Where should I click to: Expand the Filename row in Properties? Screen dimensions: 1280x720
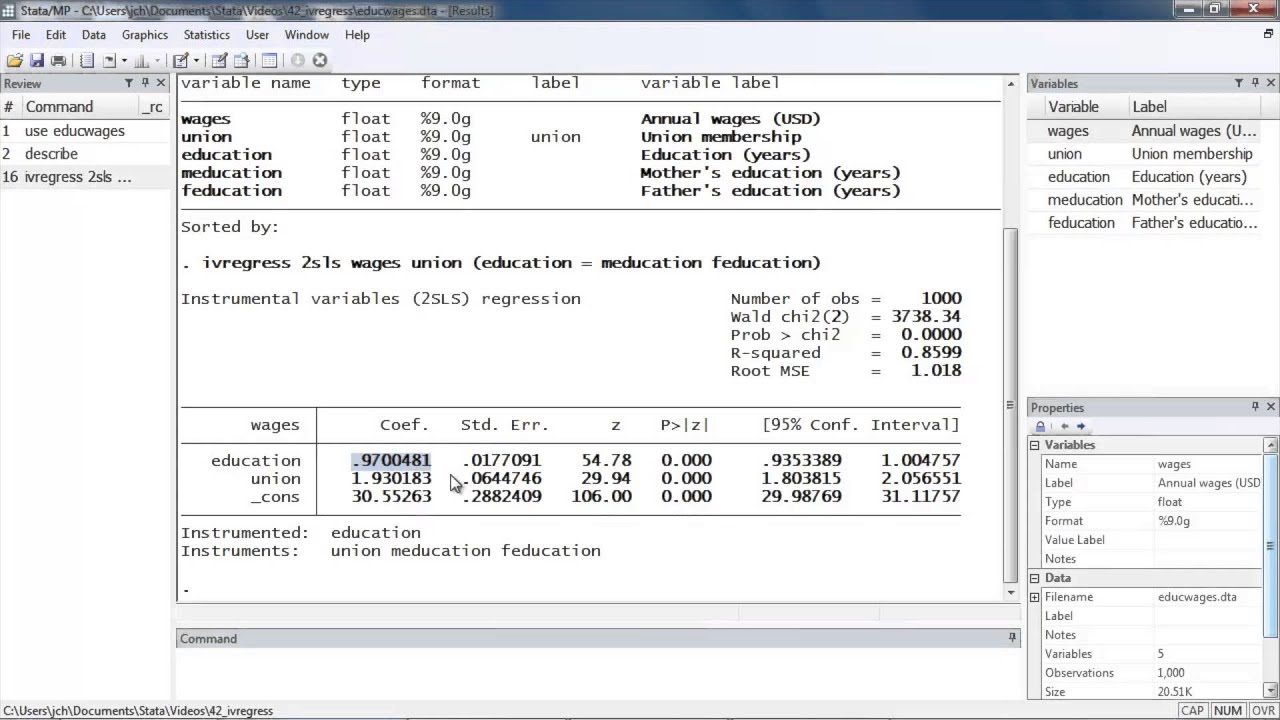pyautogui.click(x=1035, y=597)
